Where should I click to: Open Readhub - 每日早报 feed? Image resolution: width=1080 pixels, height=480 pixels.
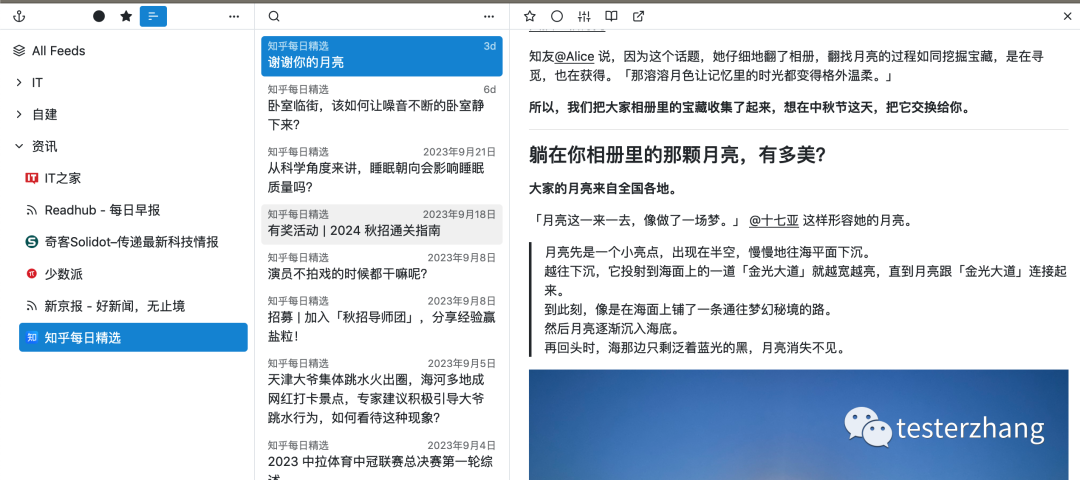(x=133, y=210)
